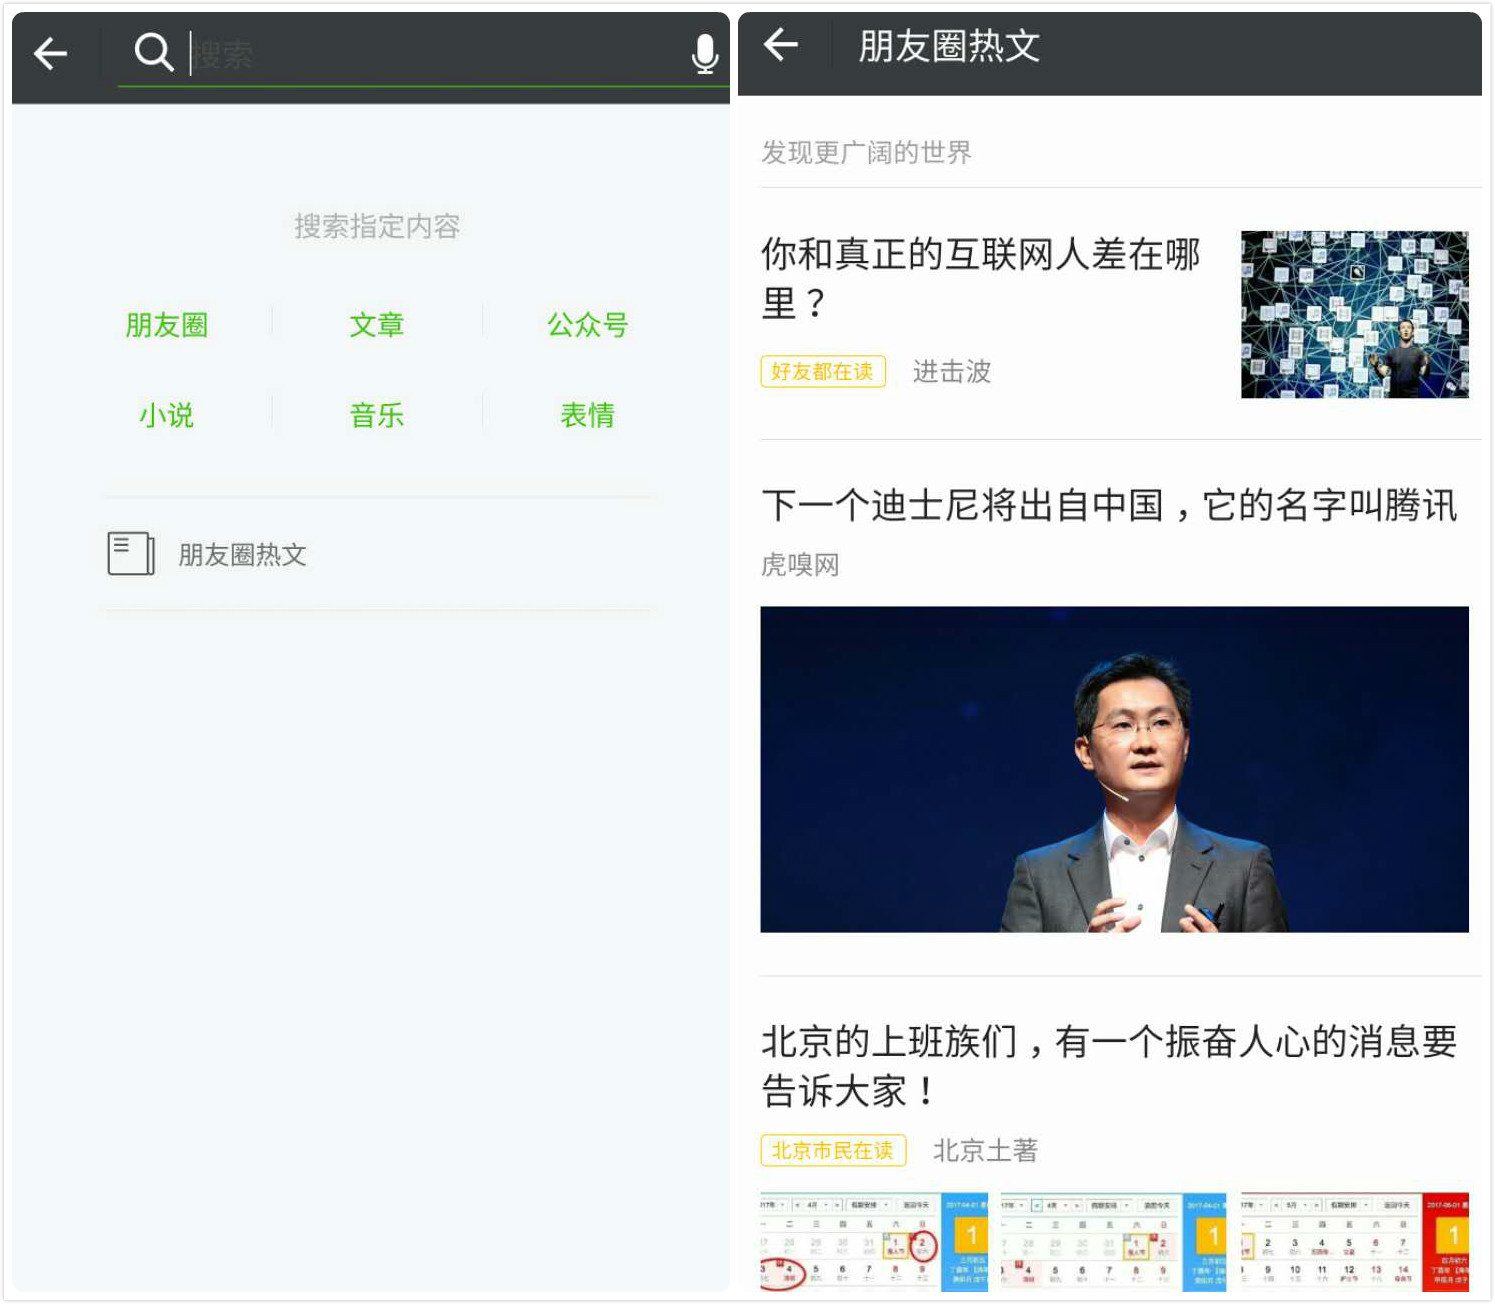Tap the source name 进击波
This screenshot has height=1304, width=1495.
click(x=952, y=371)
